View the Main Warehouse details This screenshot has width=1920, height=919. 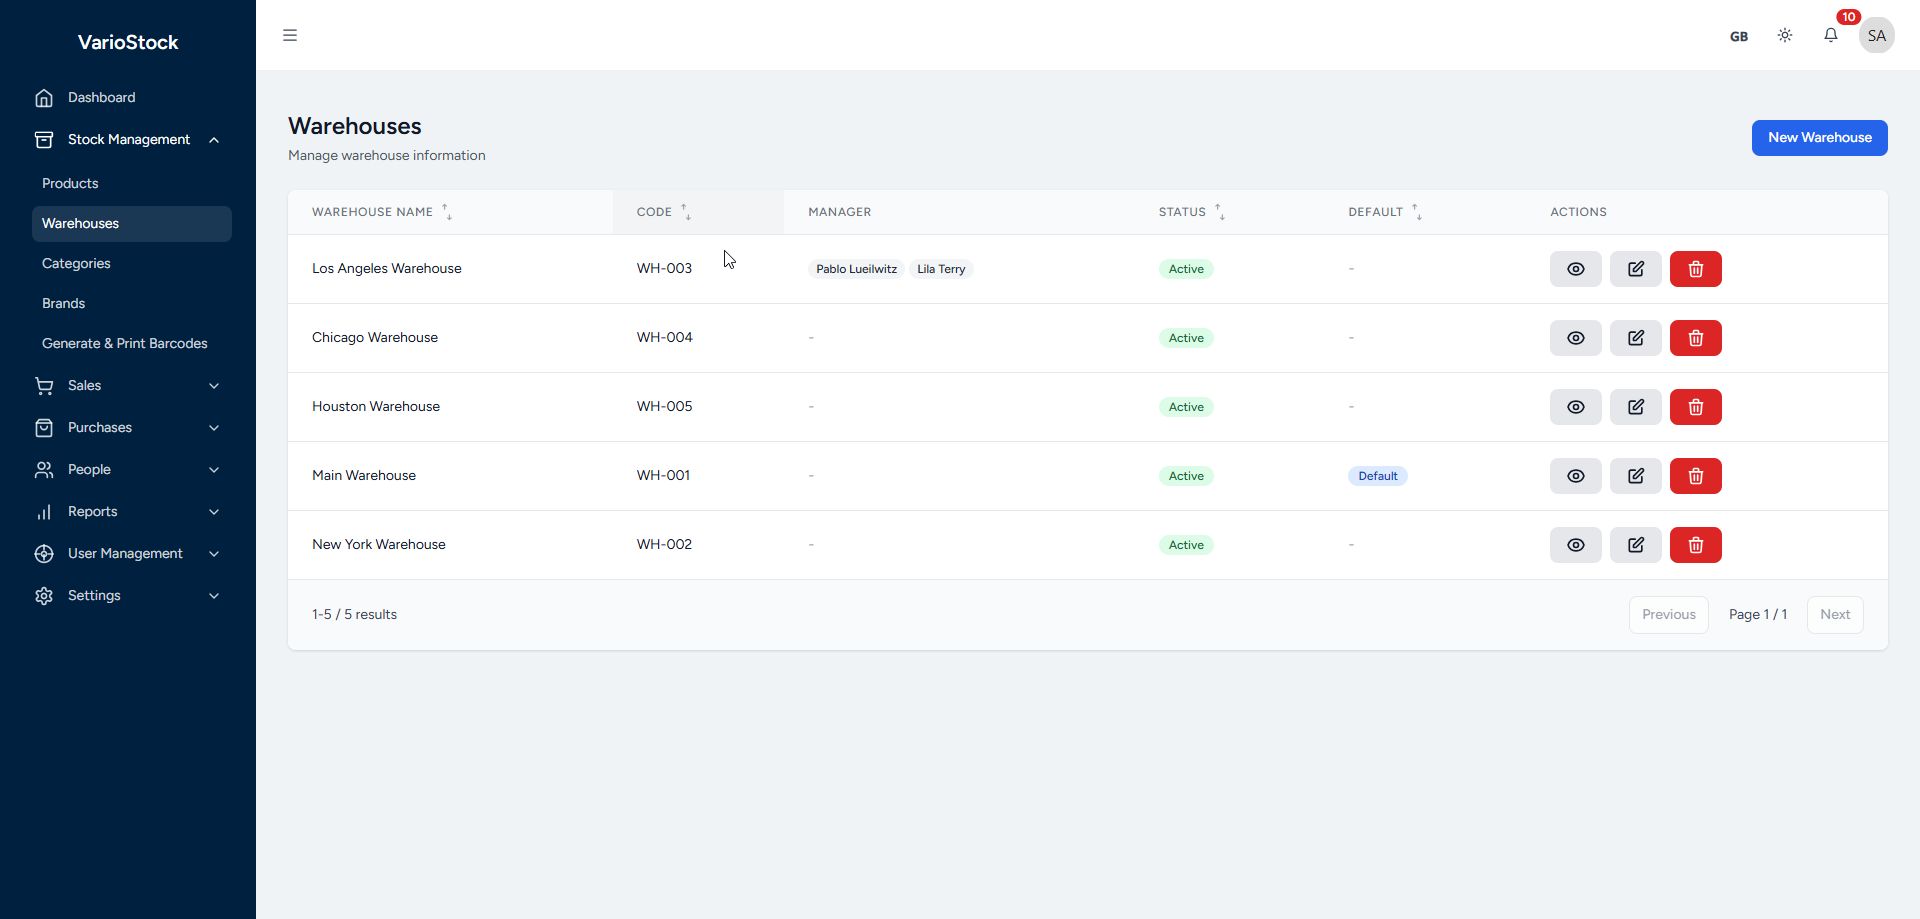(1576, 476)
